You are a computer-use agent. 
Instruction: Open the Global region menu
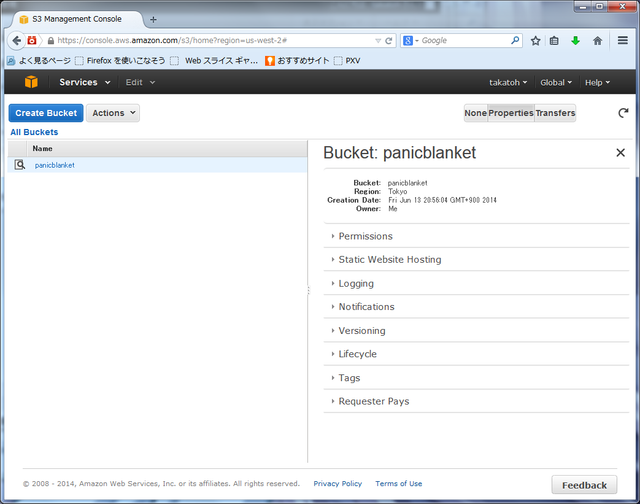[556, 82]
